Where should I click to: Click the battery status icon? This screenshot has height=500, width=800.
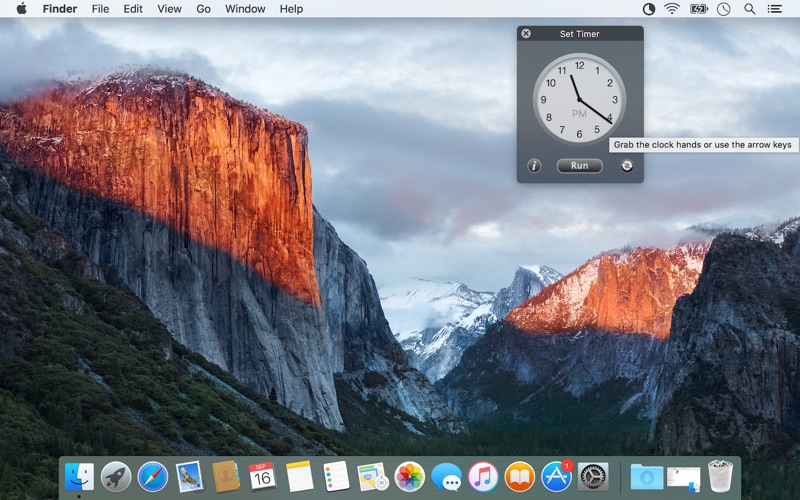(x=698, y=9)
